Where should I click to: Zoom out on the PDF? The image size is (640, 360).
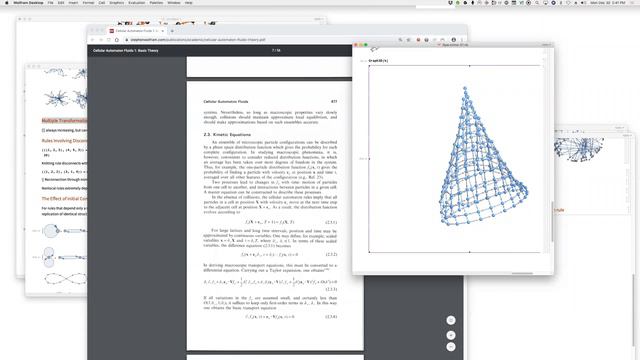click(x=451, y=347)
